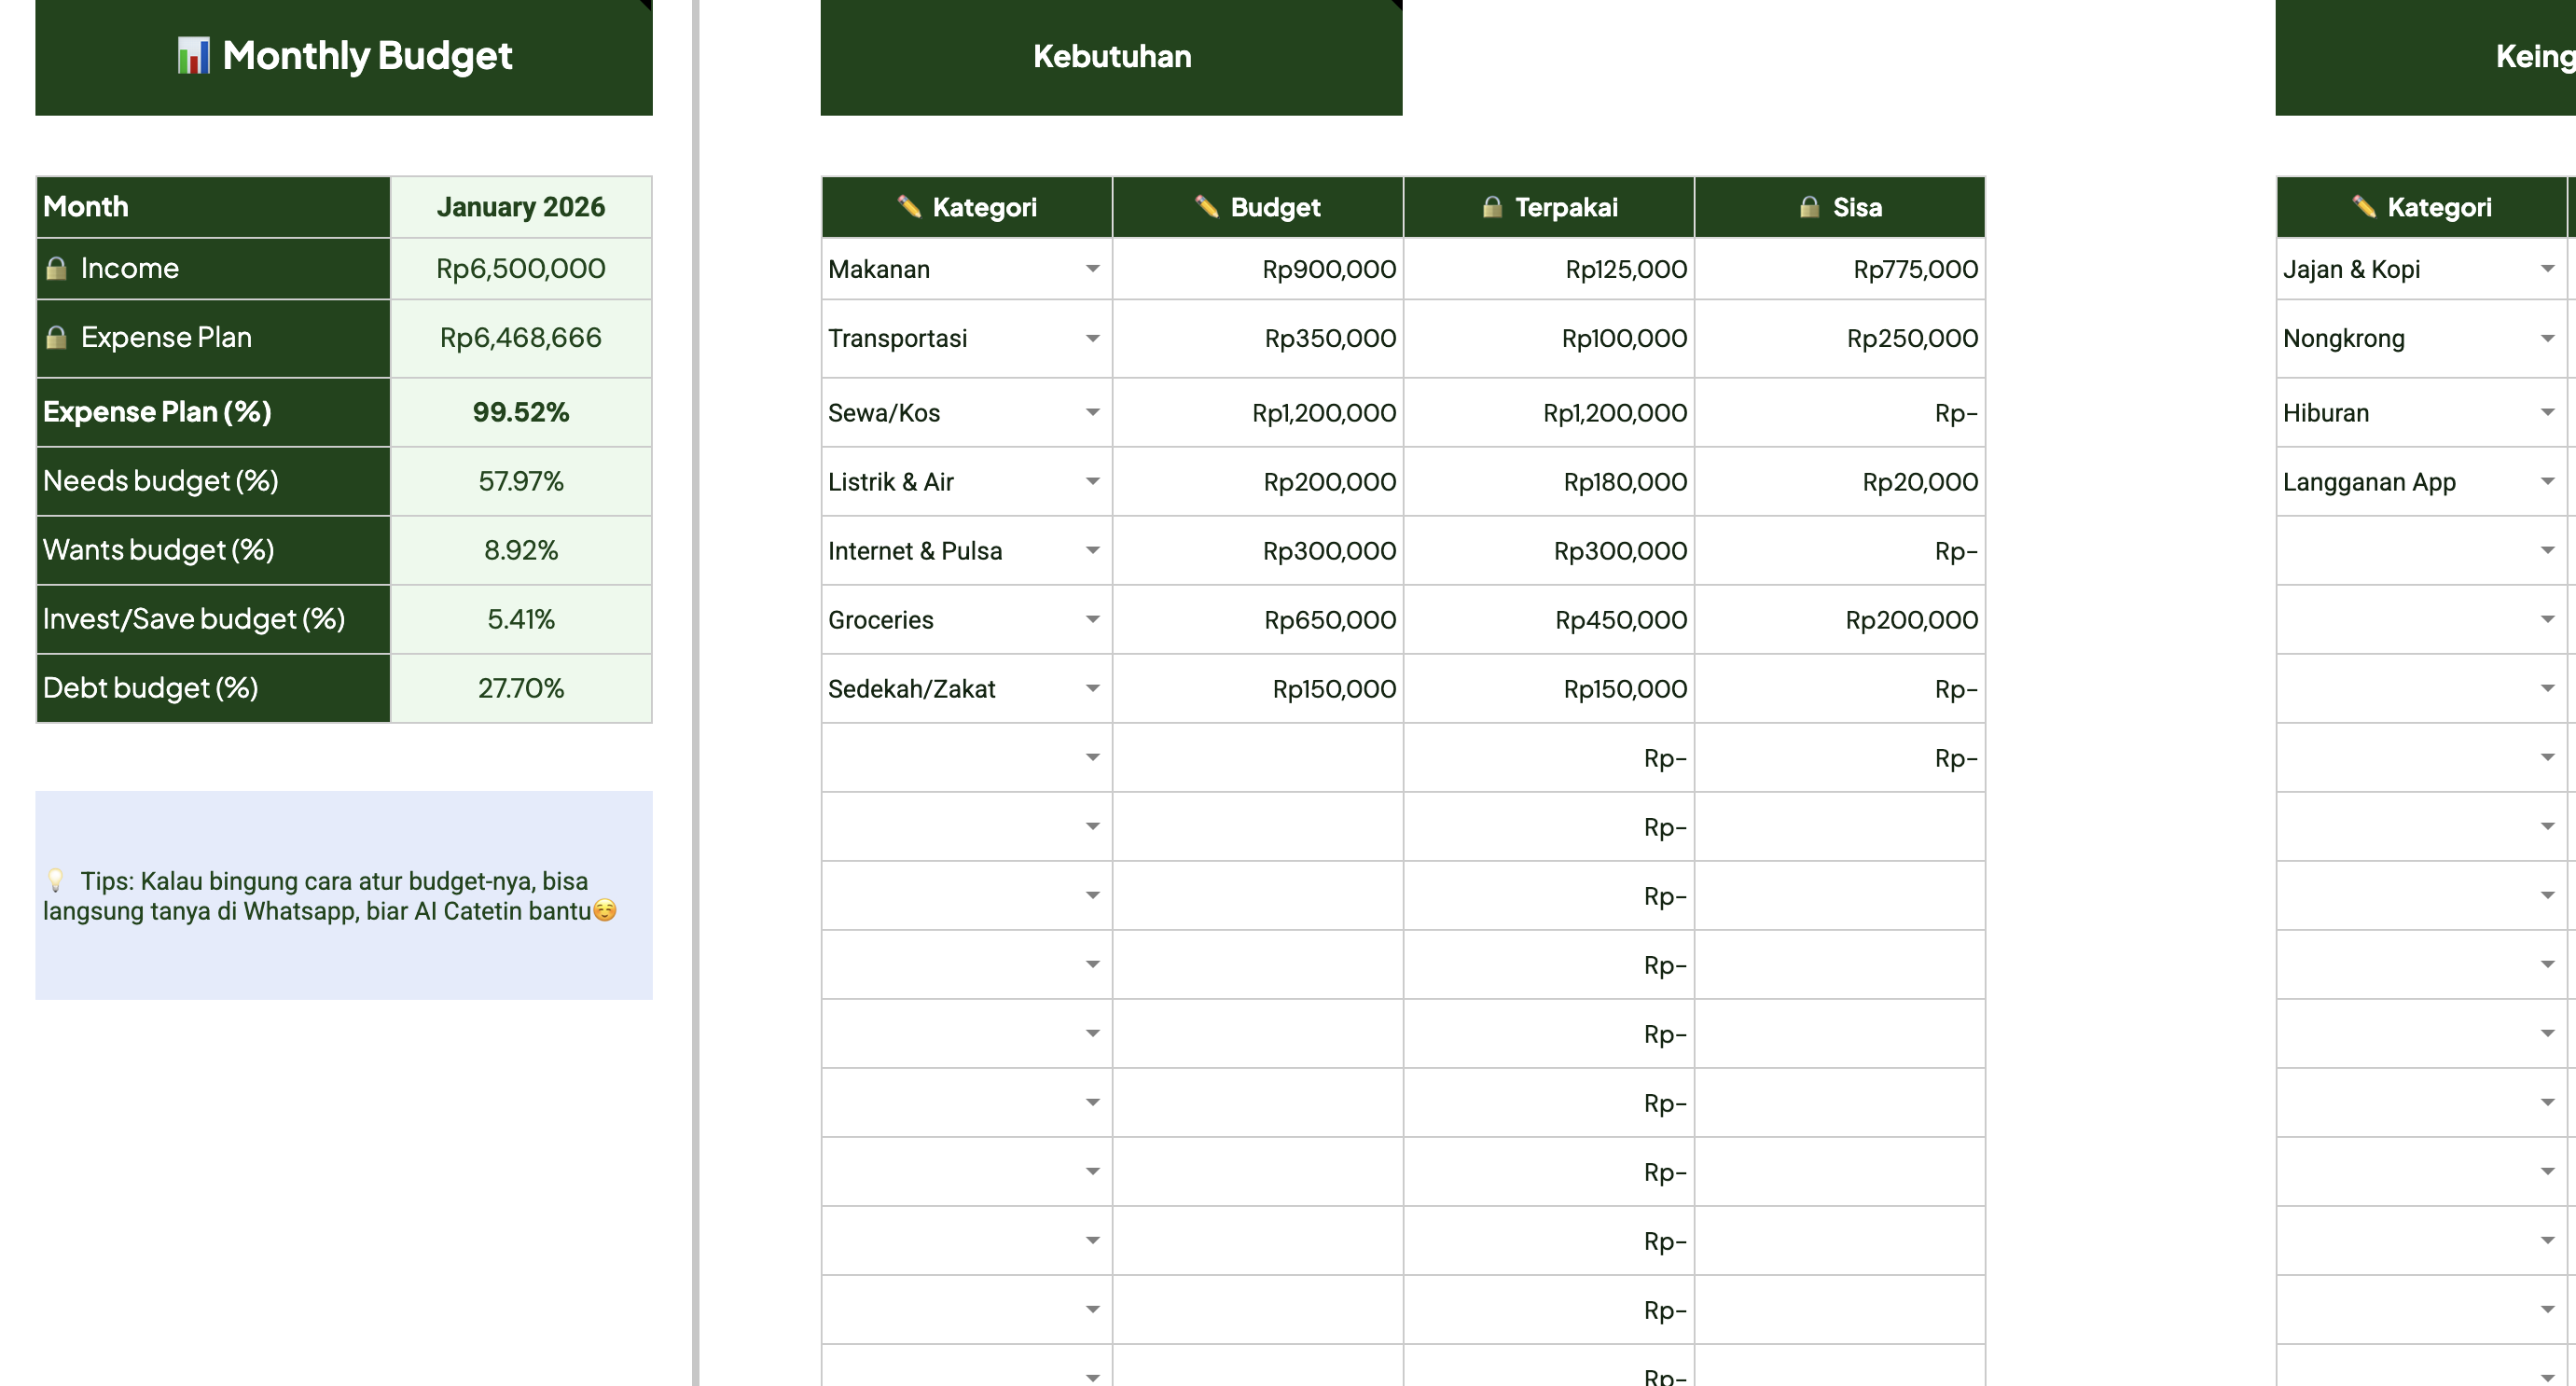Open the empty dropdown below Sedekah/Zakat

pyautogui.click(x=1092, y=757)
